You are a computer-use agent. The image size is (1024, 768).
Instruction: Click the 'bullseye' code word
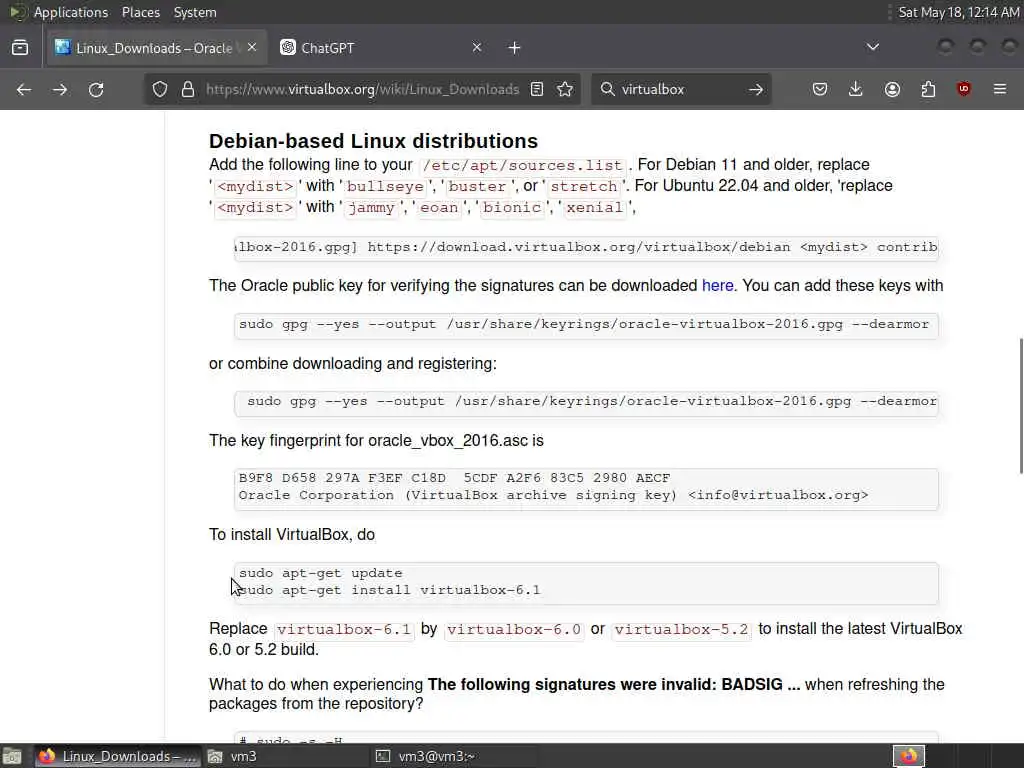point(385,187)
